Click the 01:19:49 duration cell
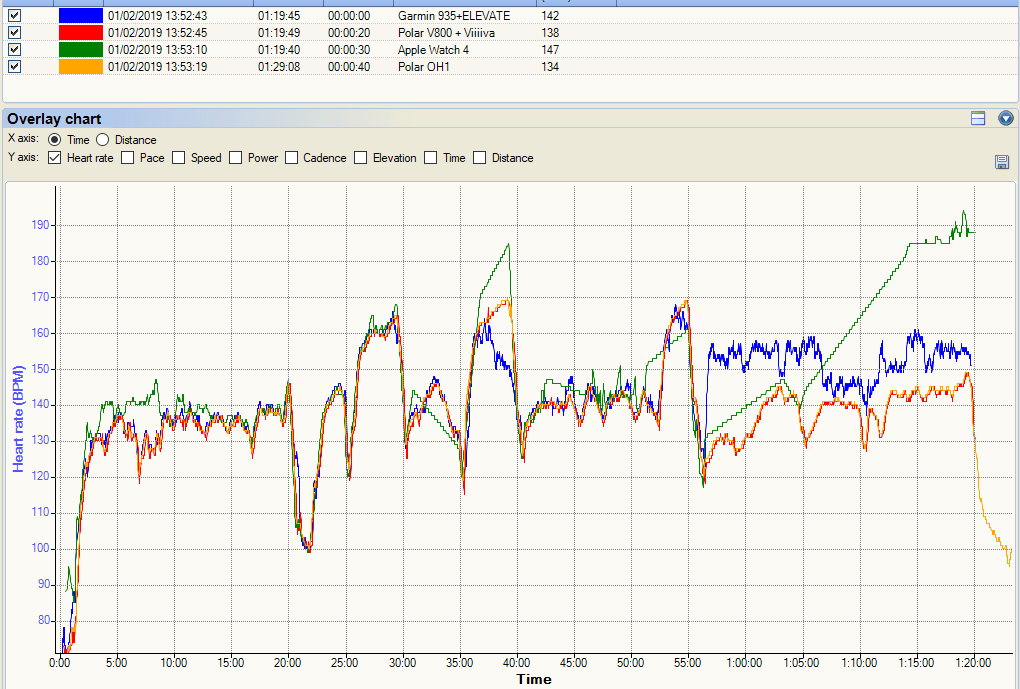 [279, 33]
